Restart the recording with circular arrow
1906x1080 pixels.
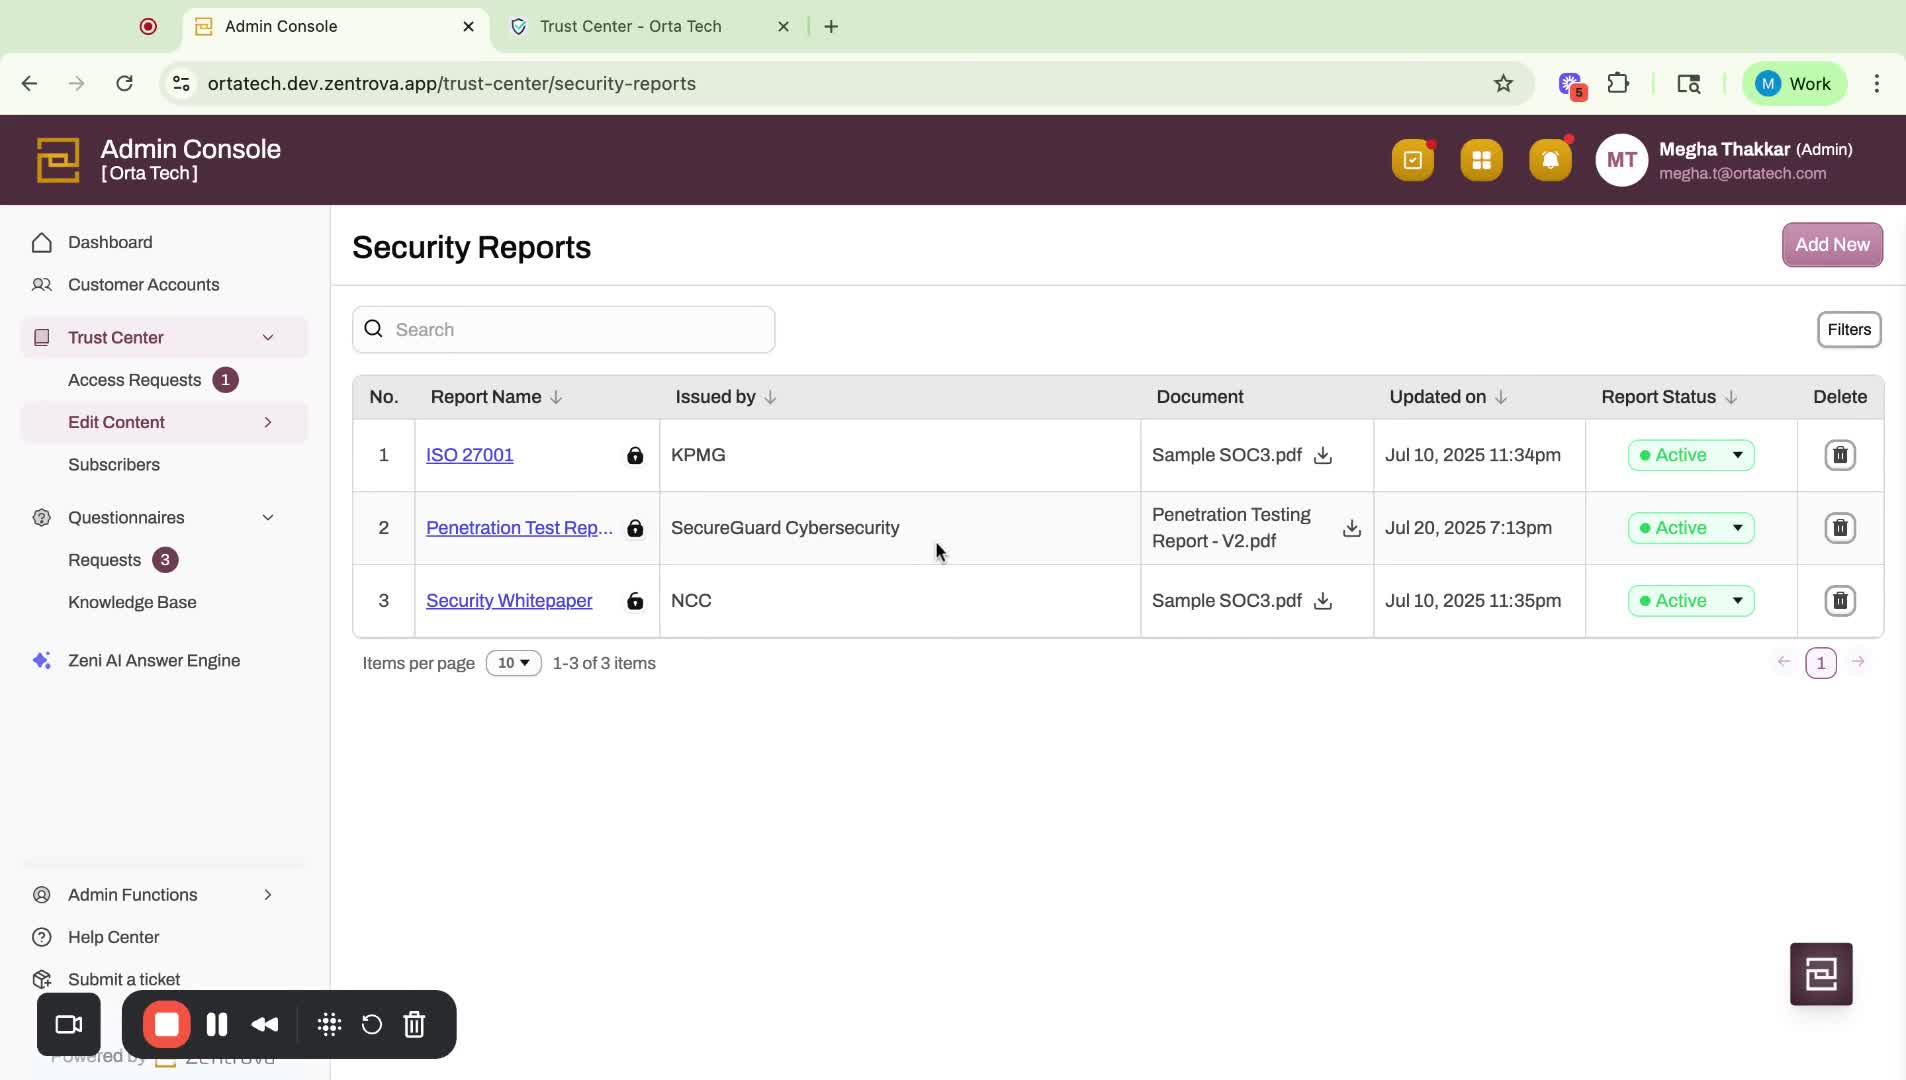pyautogui.click(x=371, y=1025)
